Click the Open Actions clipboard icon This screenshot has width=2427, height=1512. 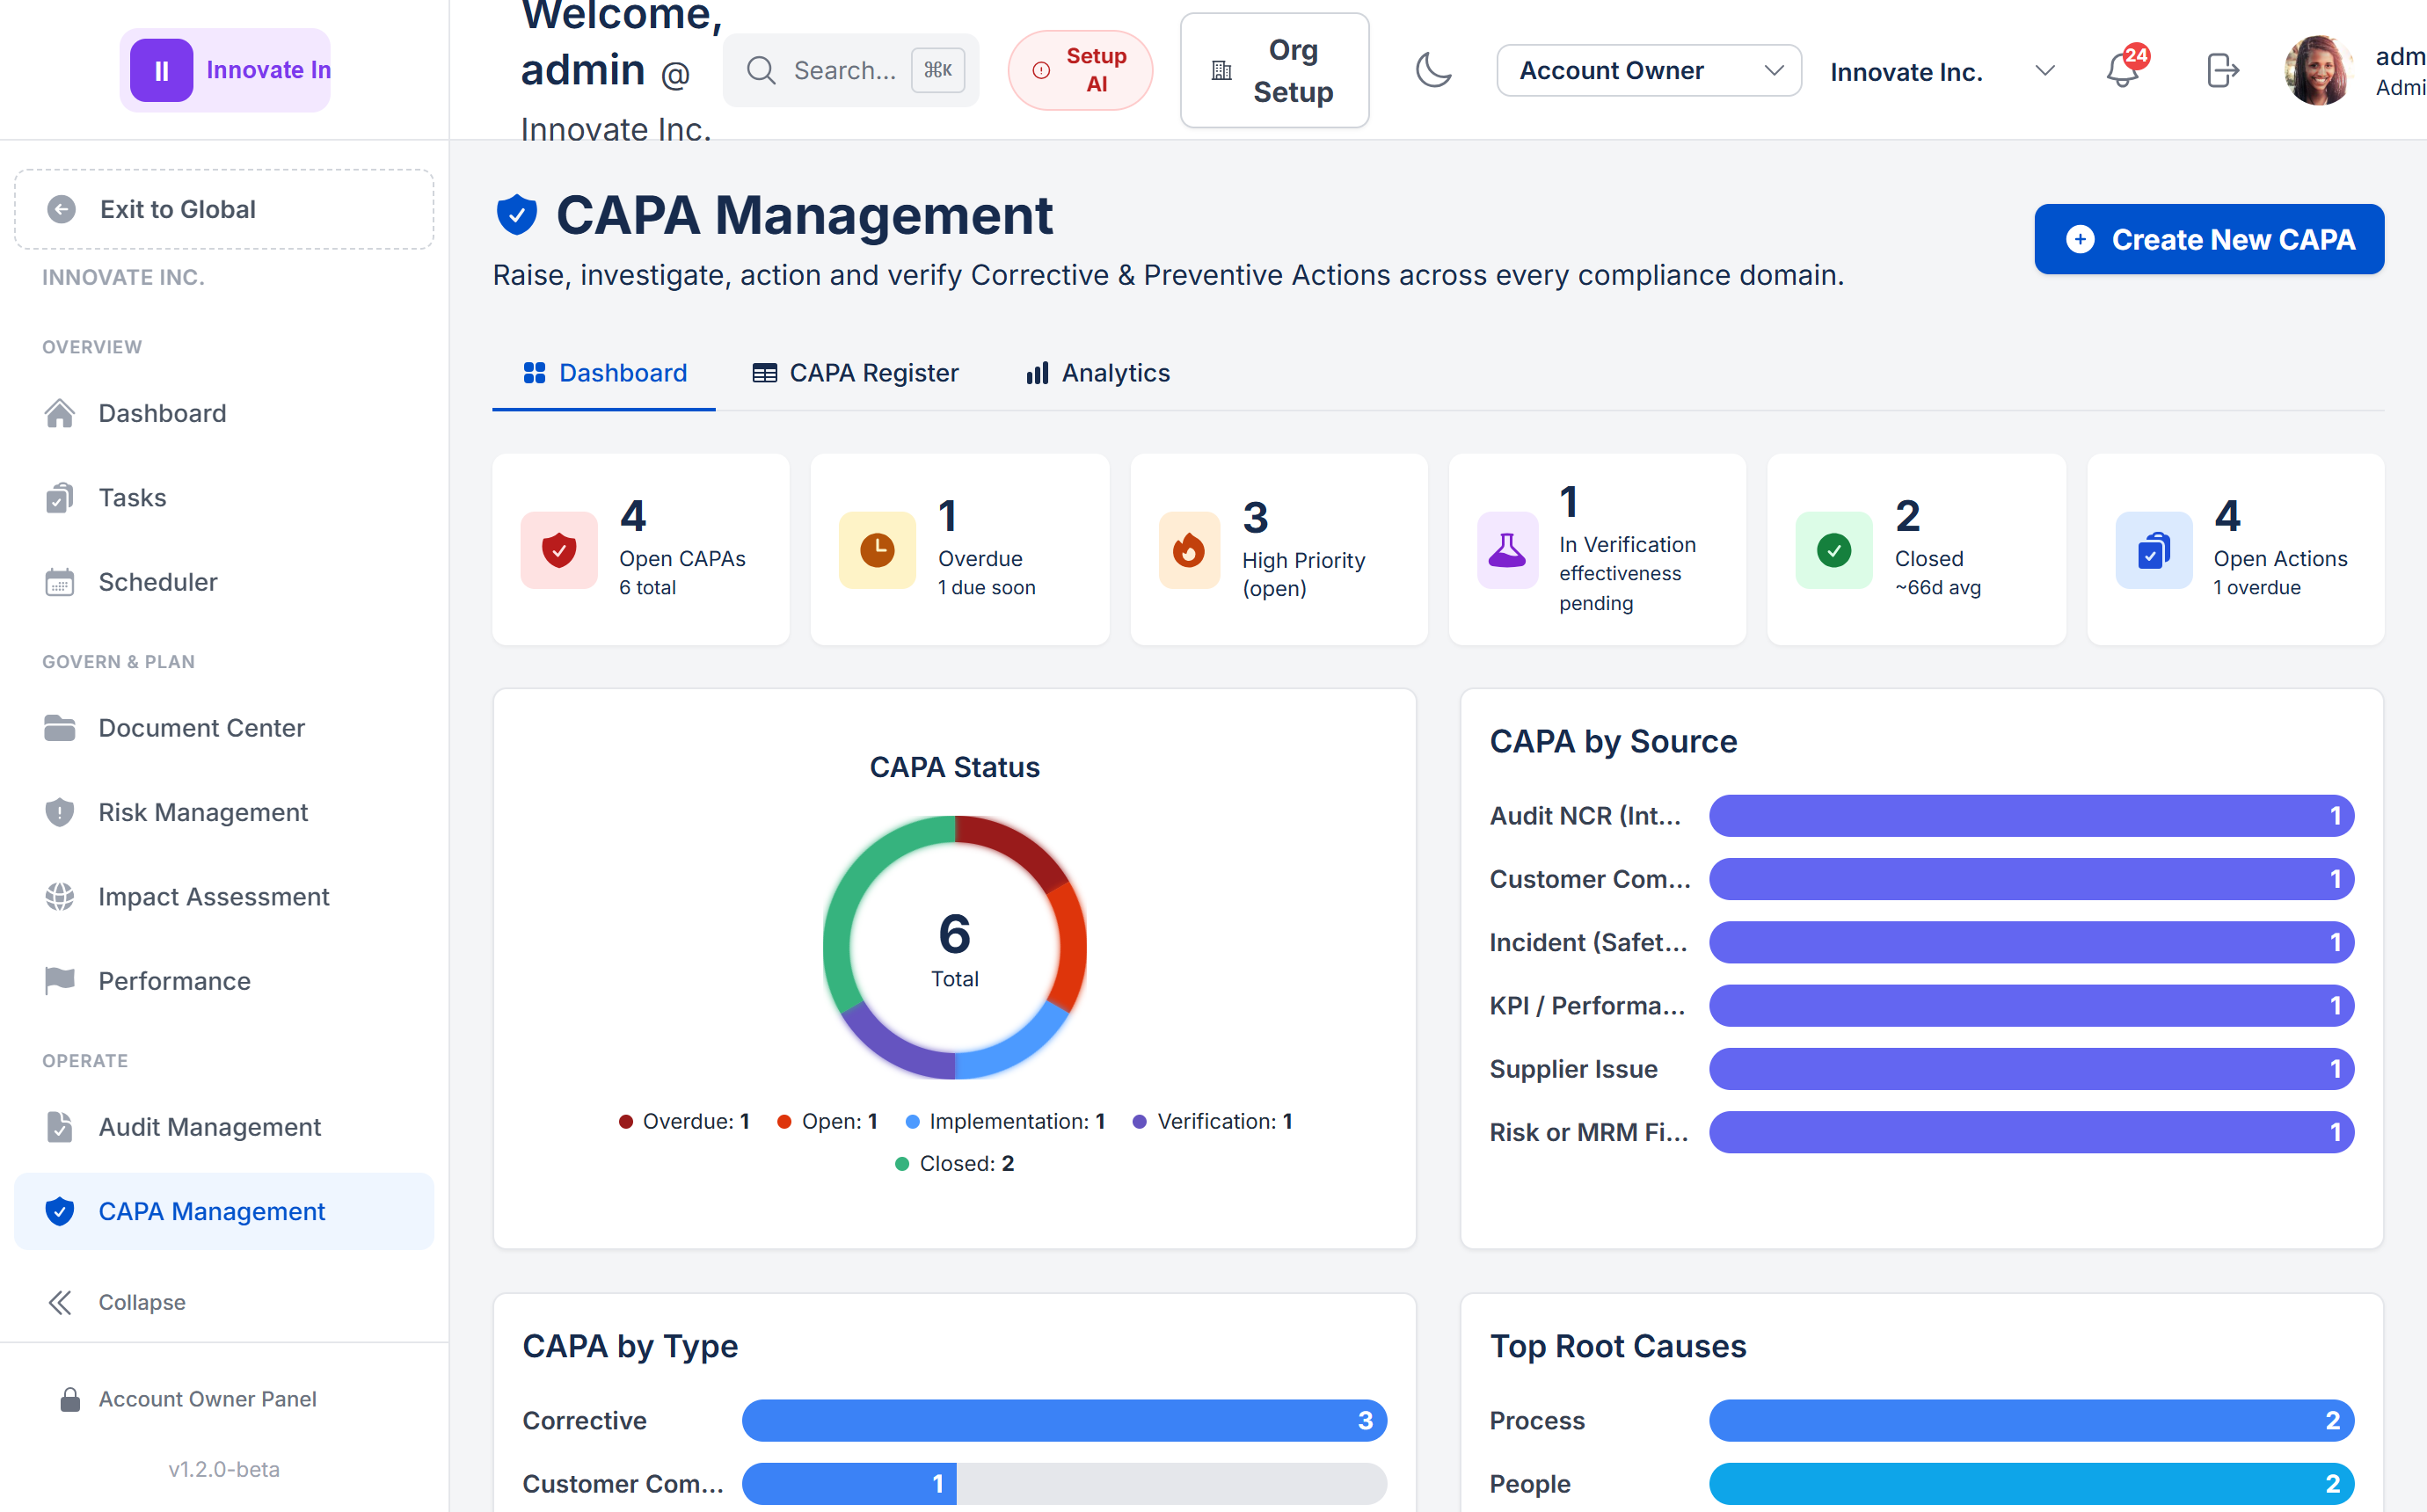click(x=2153, y=550)
